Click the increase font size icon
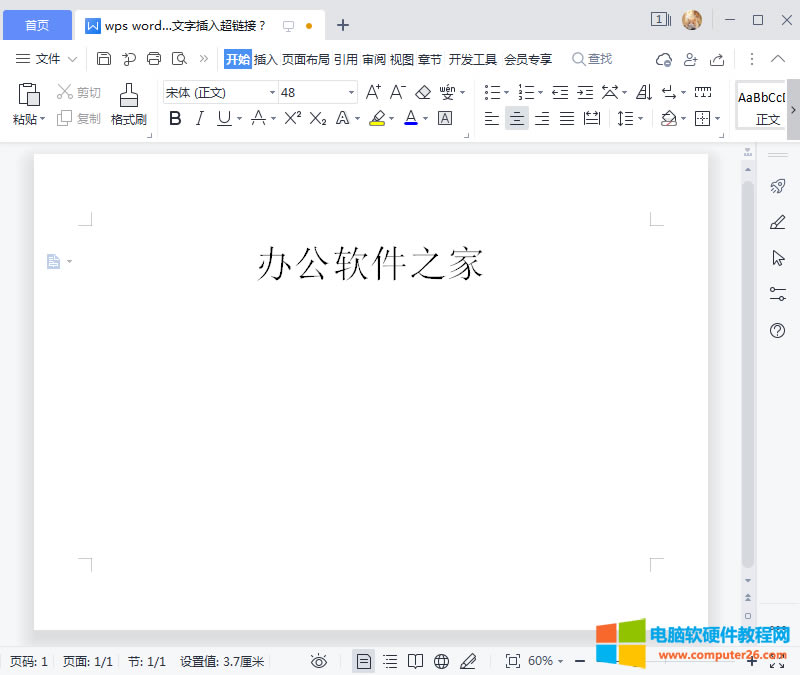The image size is (800, 675). 373,92
